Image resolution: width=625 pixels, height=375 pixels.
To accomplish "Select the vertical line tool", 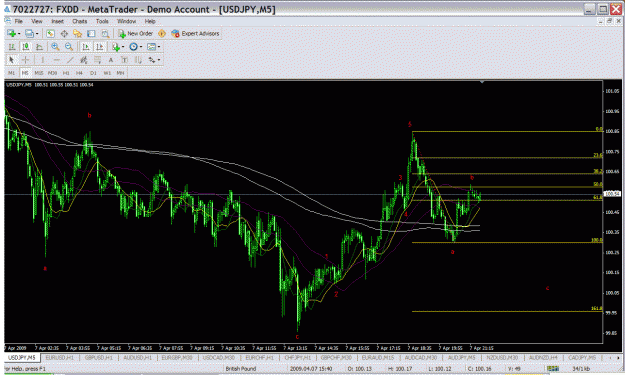I will (42, 60).
